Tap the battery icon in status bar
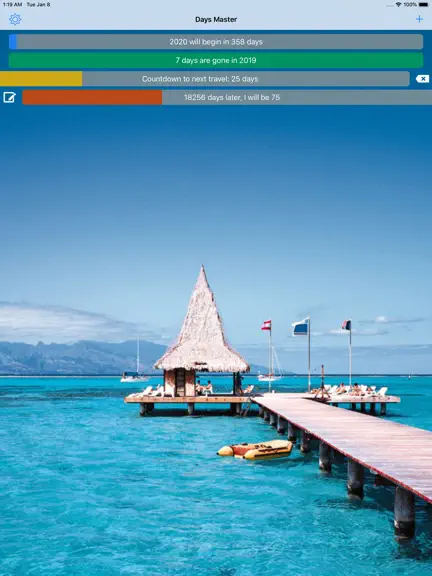Viewport: 432px width, 576px height. (x=423, y=4)
